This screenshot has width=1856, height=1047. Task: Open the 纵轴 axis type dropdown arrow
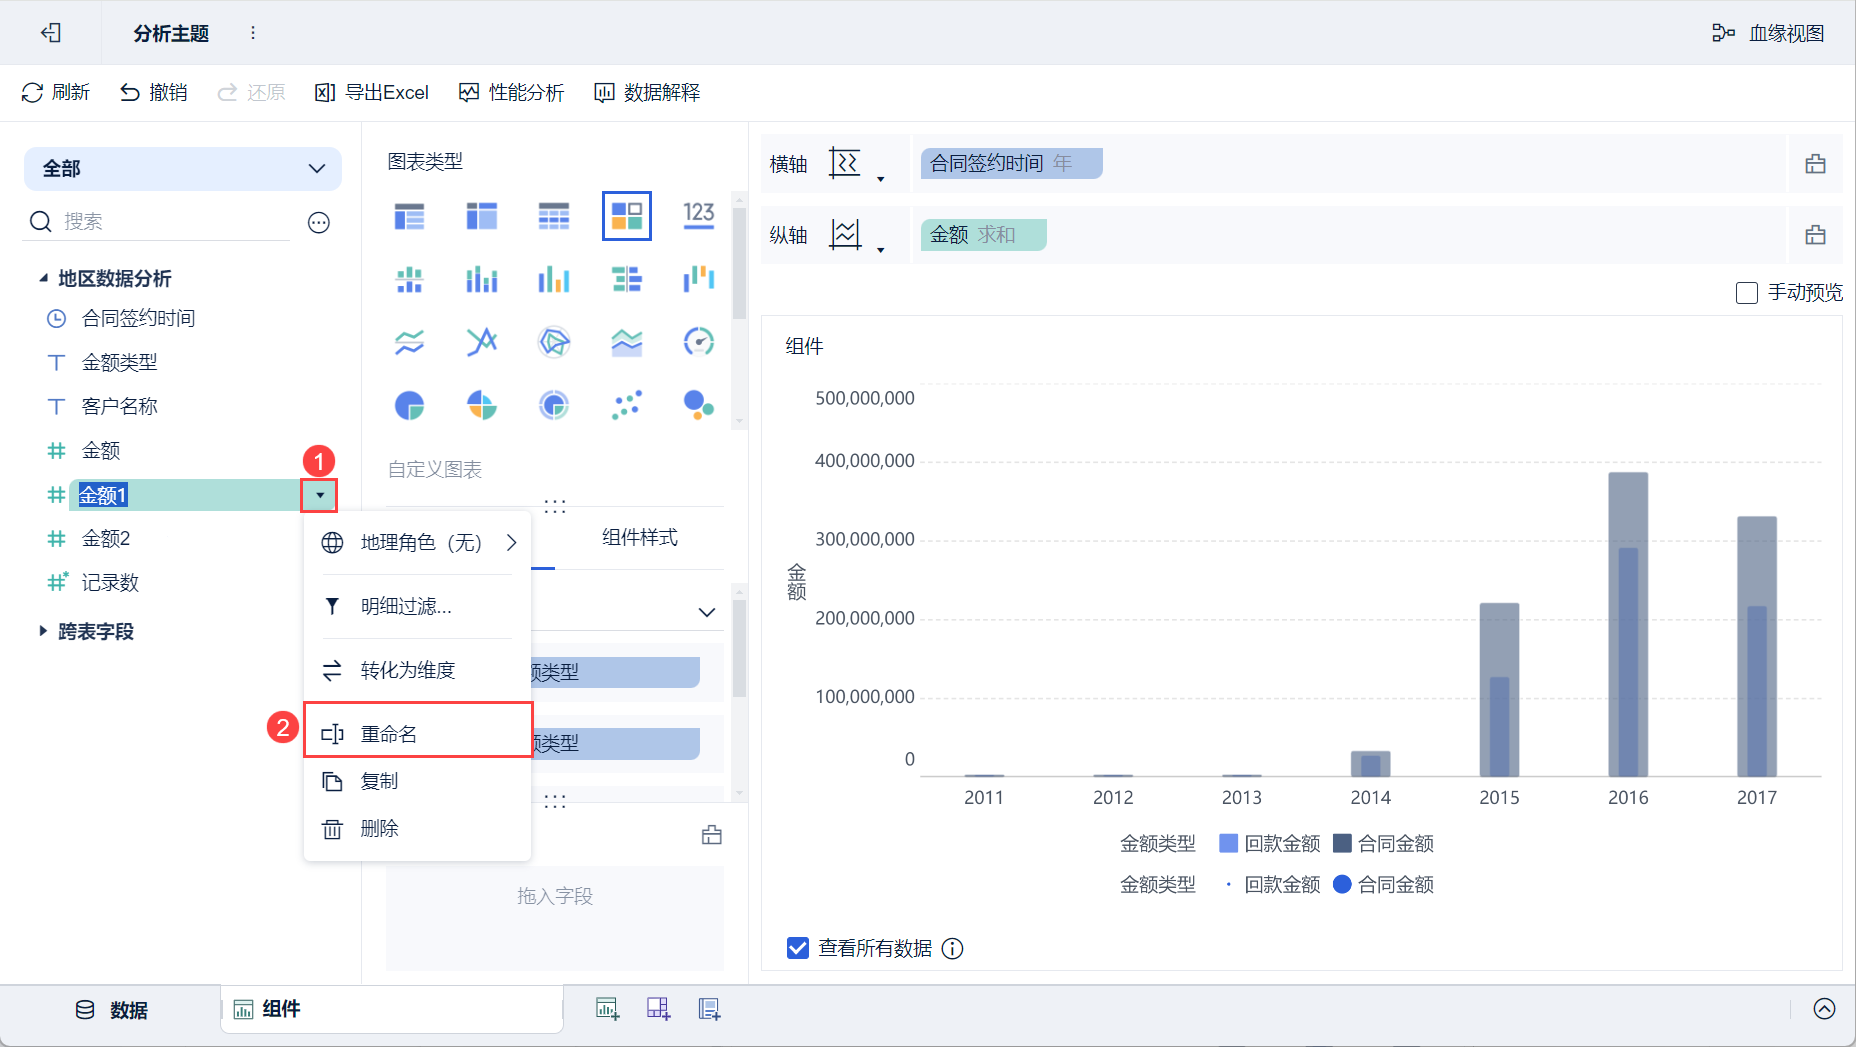click(880, 250)
